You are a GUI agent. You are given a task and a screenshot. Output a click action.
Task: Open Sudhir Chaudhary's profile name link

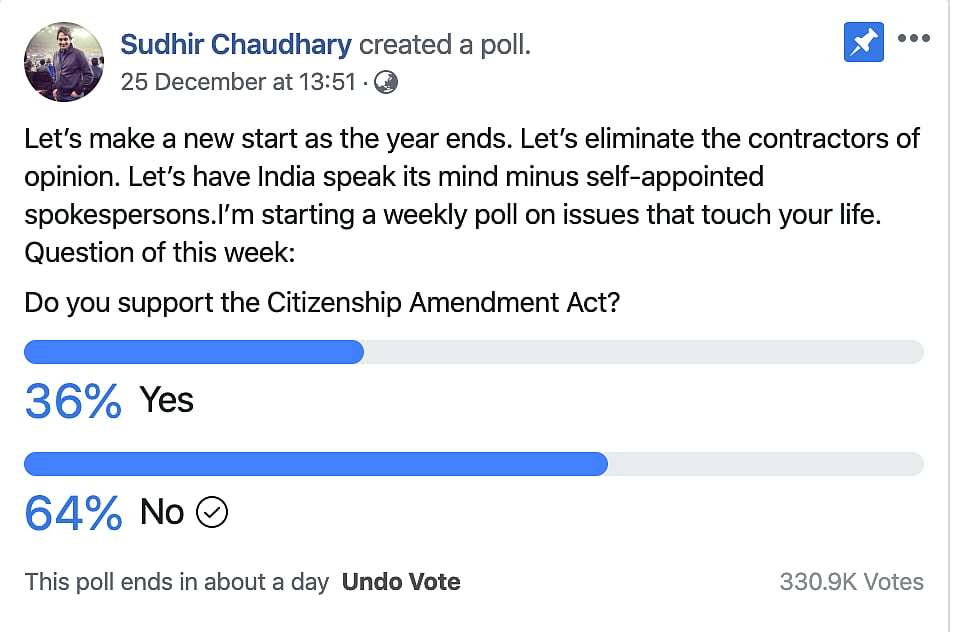pyautogui.click(x=235, y=44)
